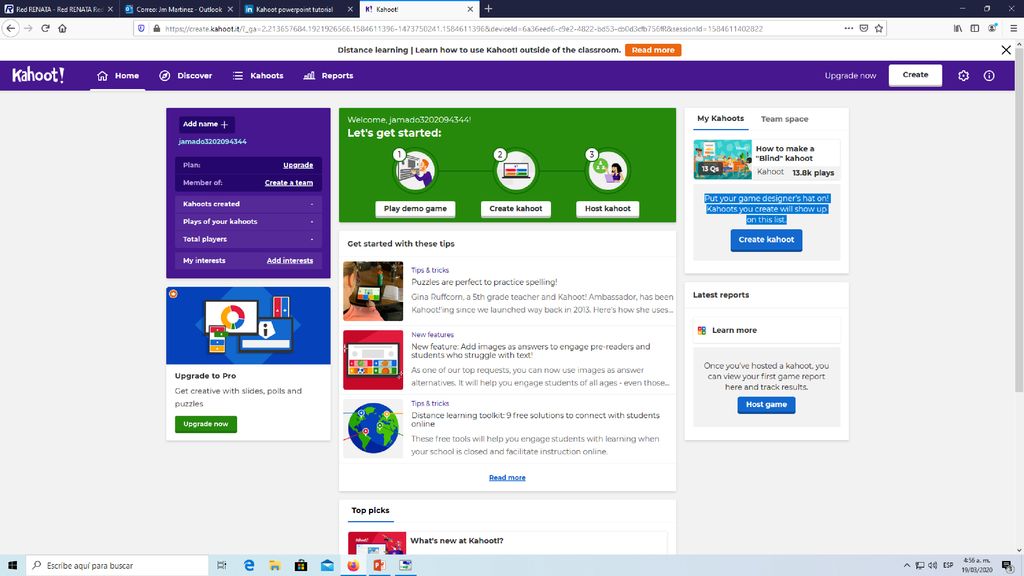The height and width of the screenshot is (576, 1024).
Task: Click Read more link below tips
Action: (x=507, y=477)
